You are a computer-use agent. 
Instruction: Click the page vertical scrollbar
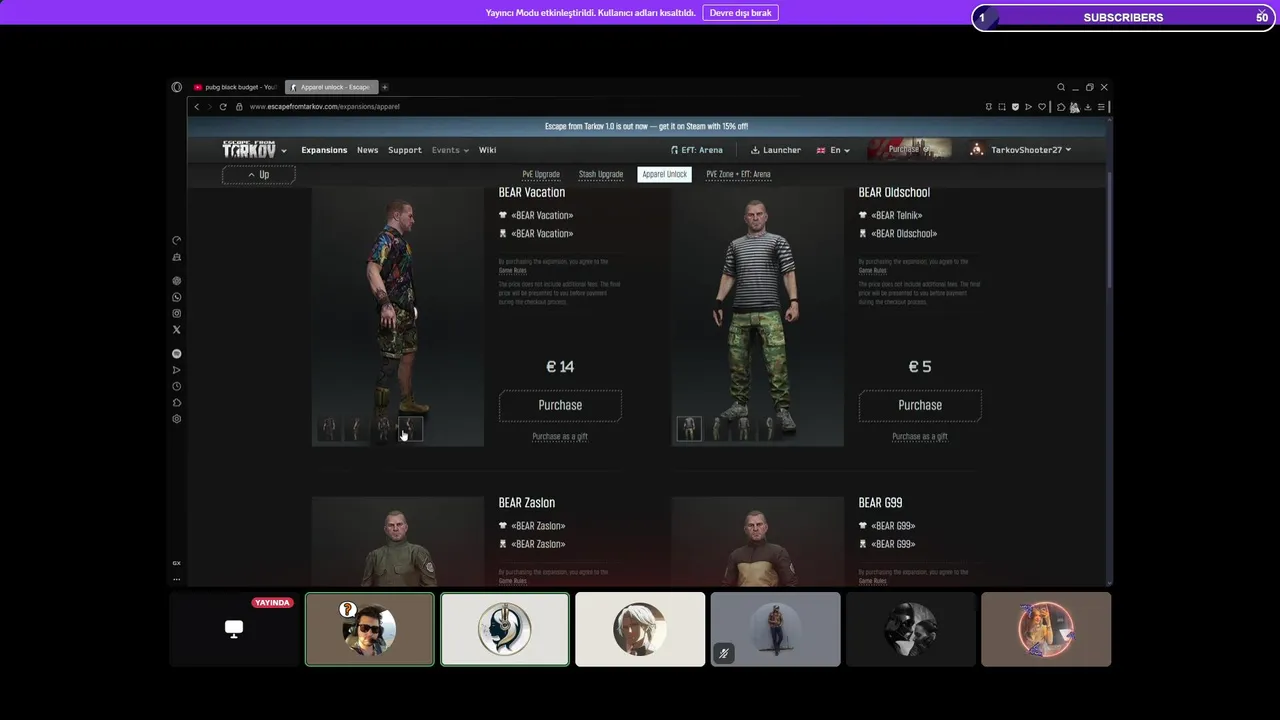point(1109,230)
